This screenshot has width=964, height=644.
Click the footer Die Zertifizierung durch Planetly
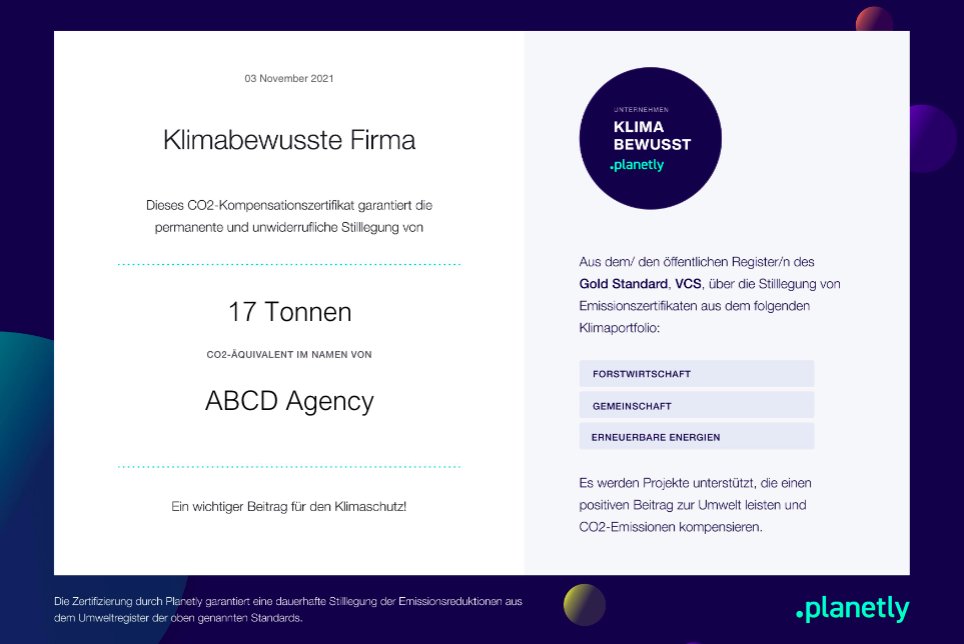pyautogui.click(x=288, y=602)
